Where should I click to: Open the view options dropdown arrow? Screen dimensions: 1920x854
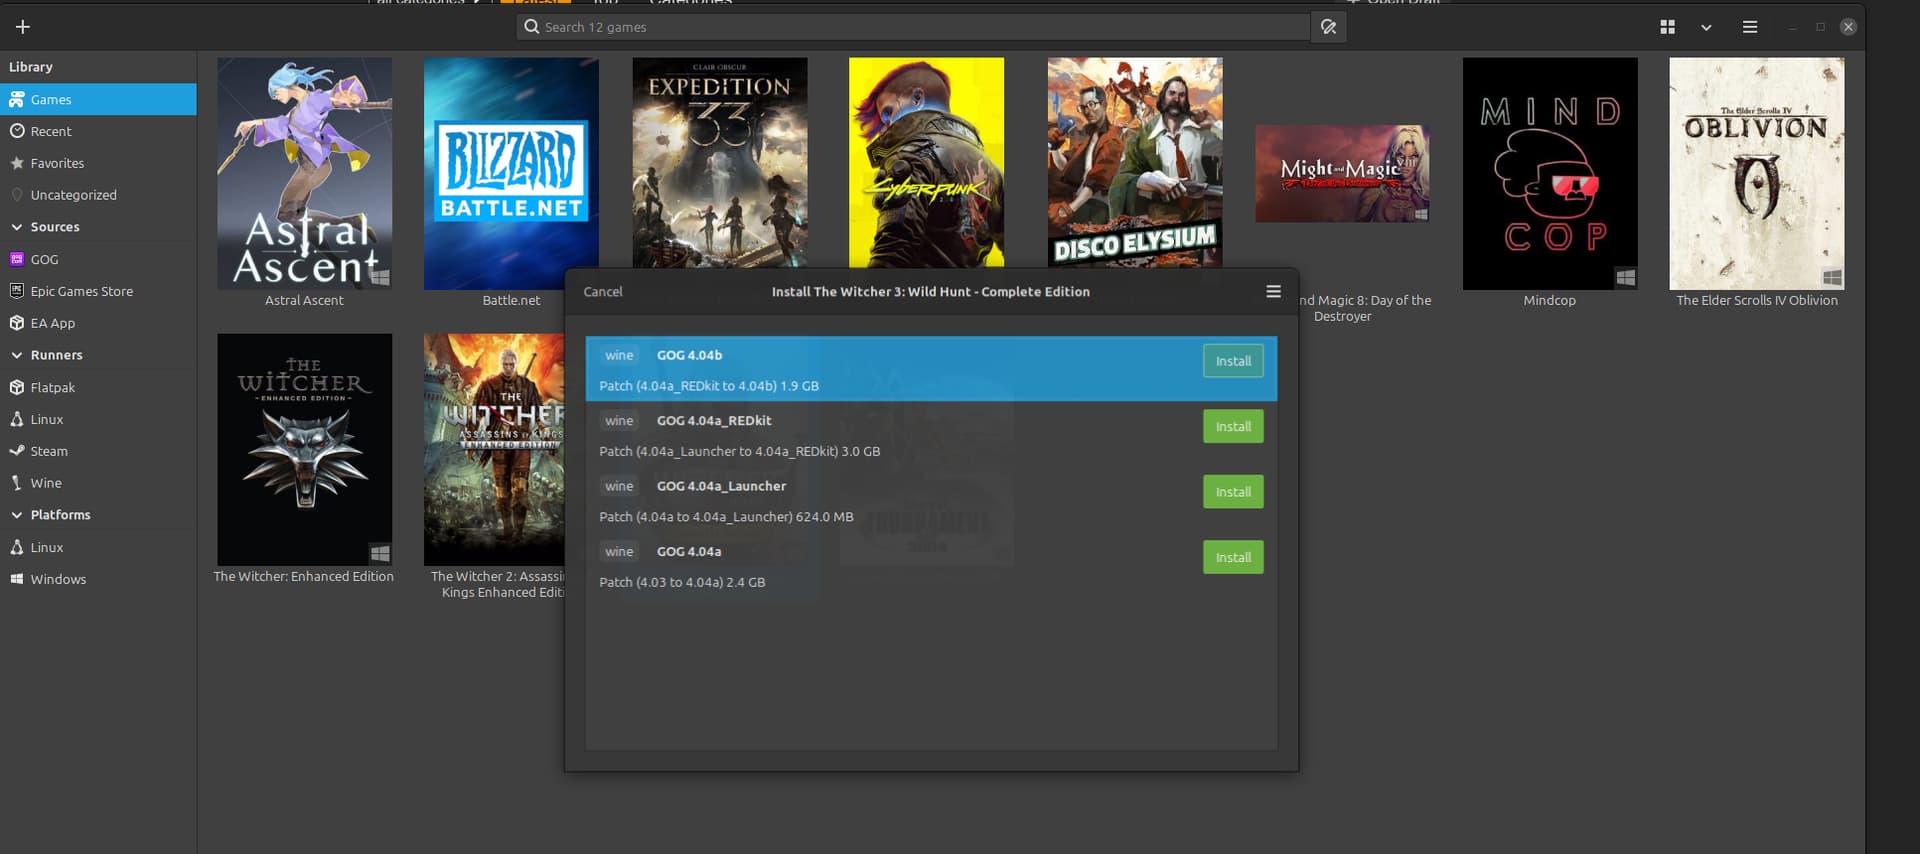[x=1706, y=27]
